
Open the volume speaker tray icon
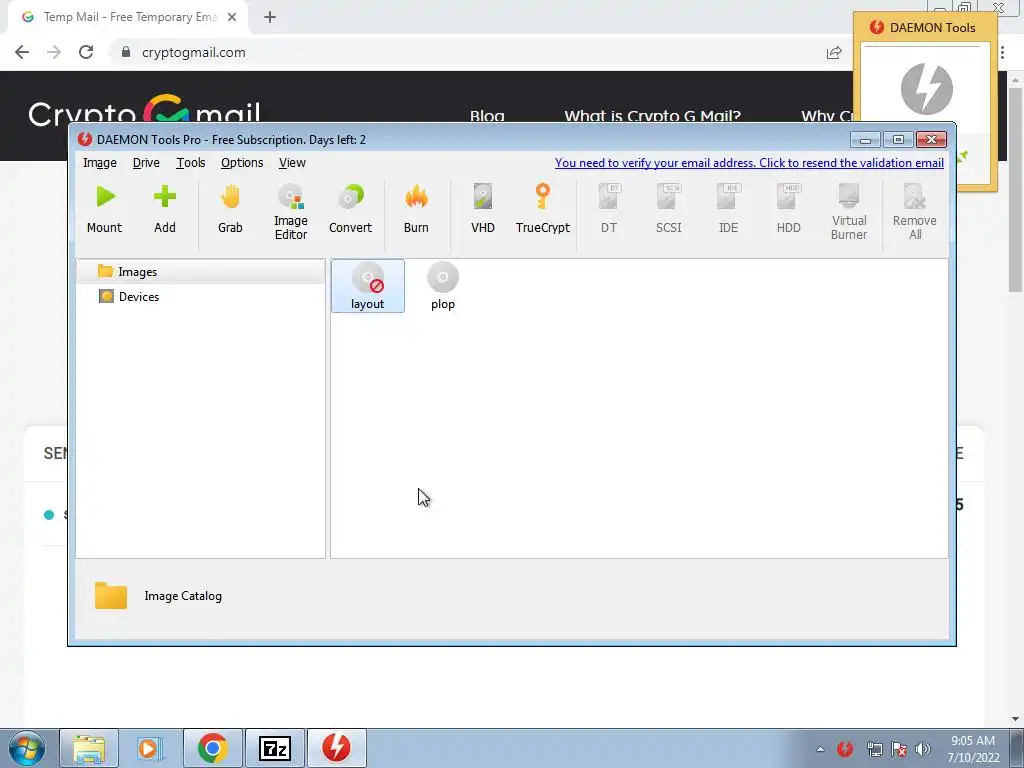coord(923,749)
